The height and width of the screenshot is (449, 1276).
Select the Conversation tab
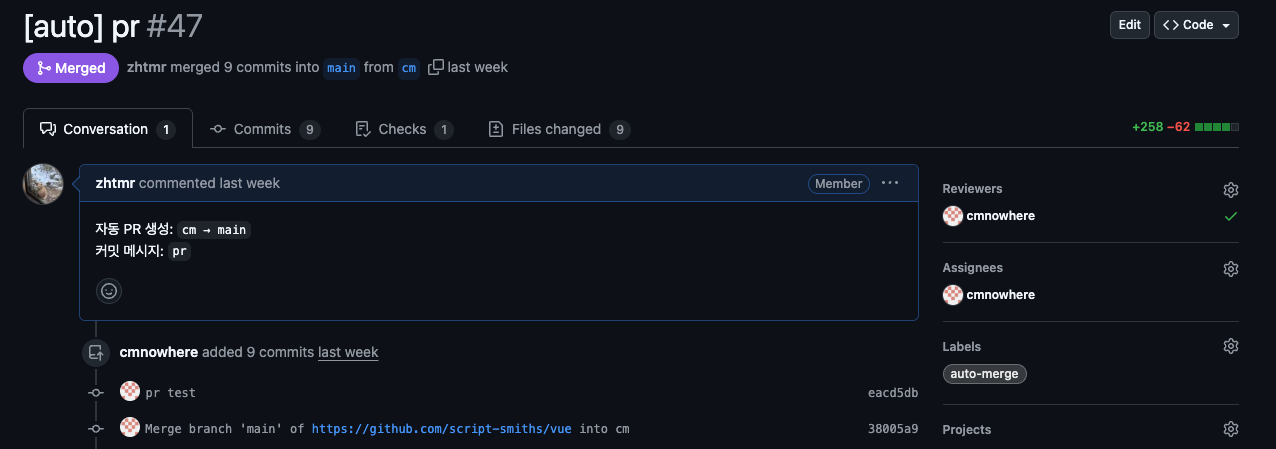(x=108, y=129)
